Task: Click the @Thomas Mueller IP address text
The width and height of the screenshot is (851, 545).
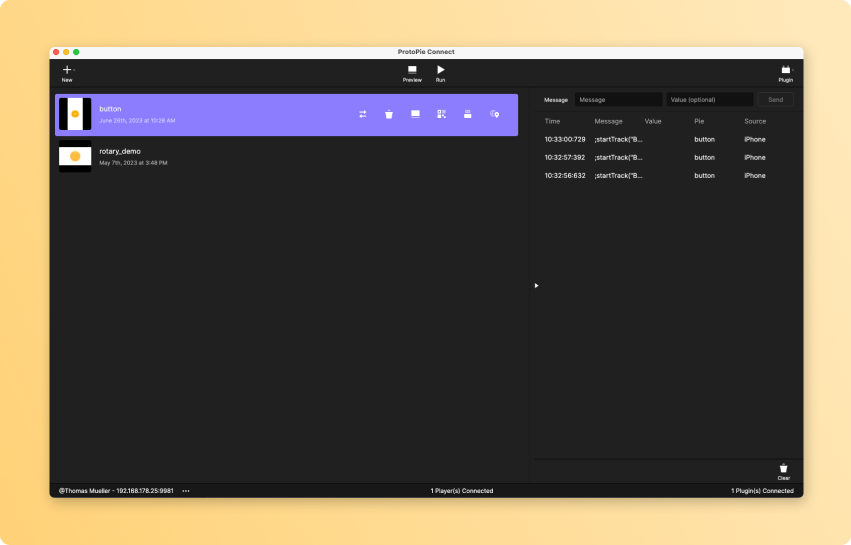Action: tap(116, 491)
